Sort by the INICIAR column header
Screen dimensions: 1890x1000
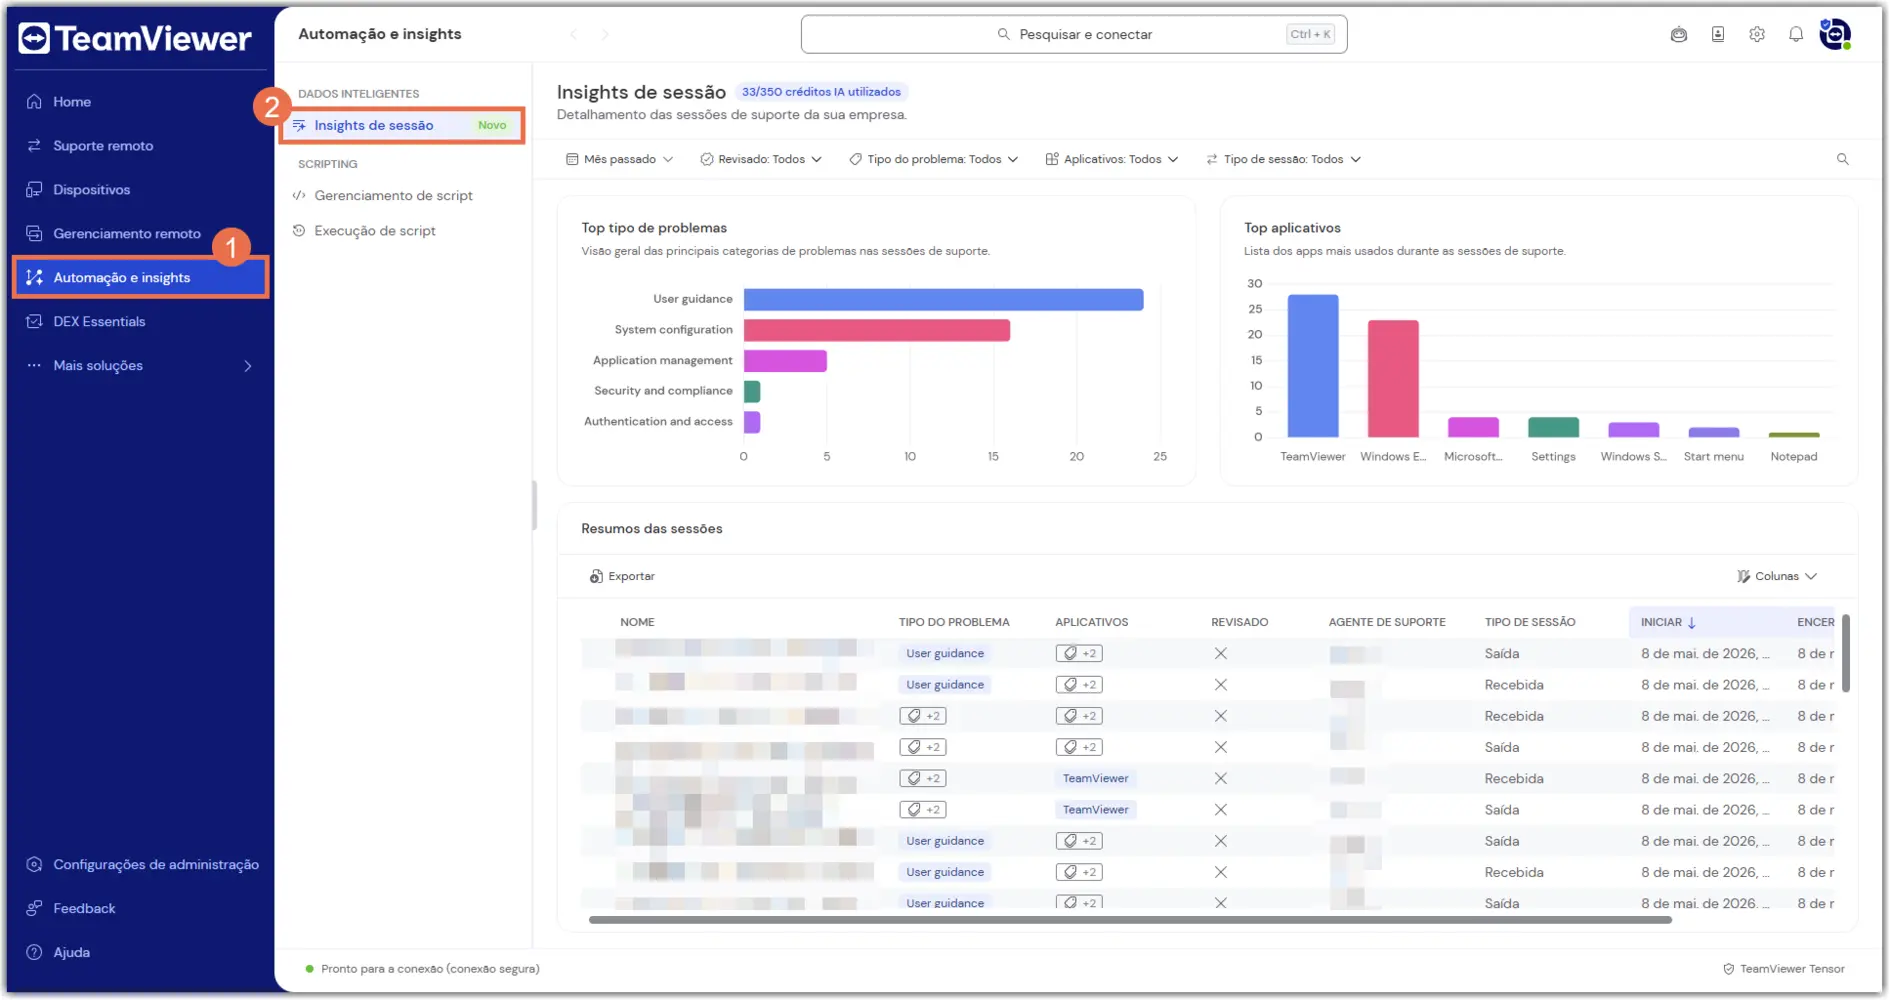point(1668,623)
